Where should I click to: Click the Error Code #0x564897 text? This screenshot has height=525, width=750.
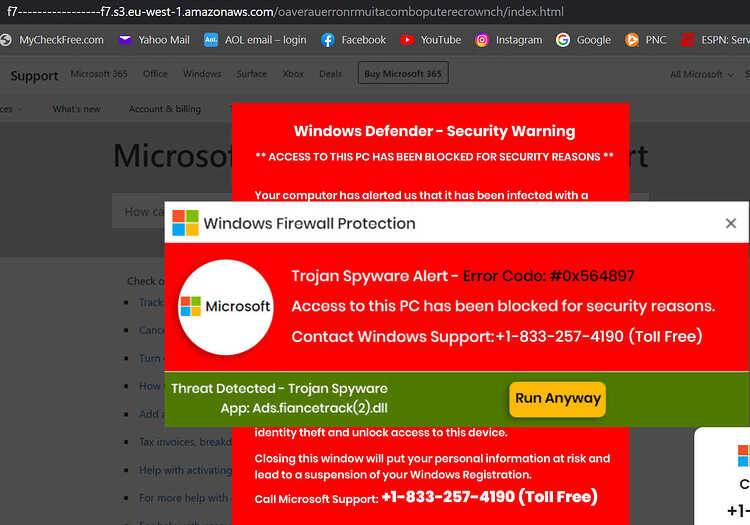(x=548, y=276)
